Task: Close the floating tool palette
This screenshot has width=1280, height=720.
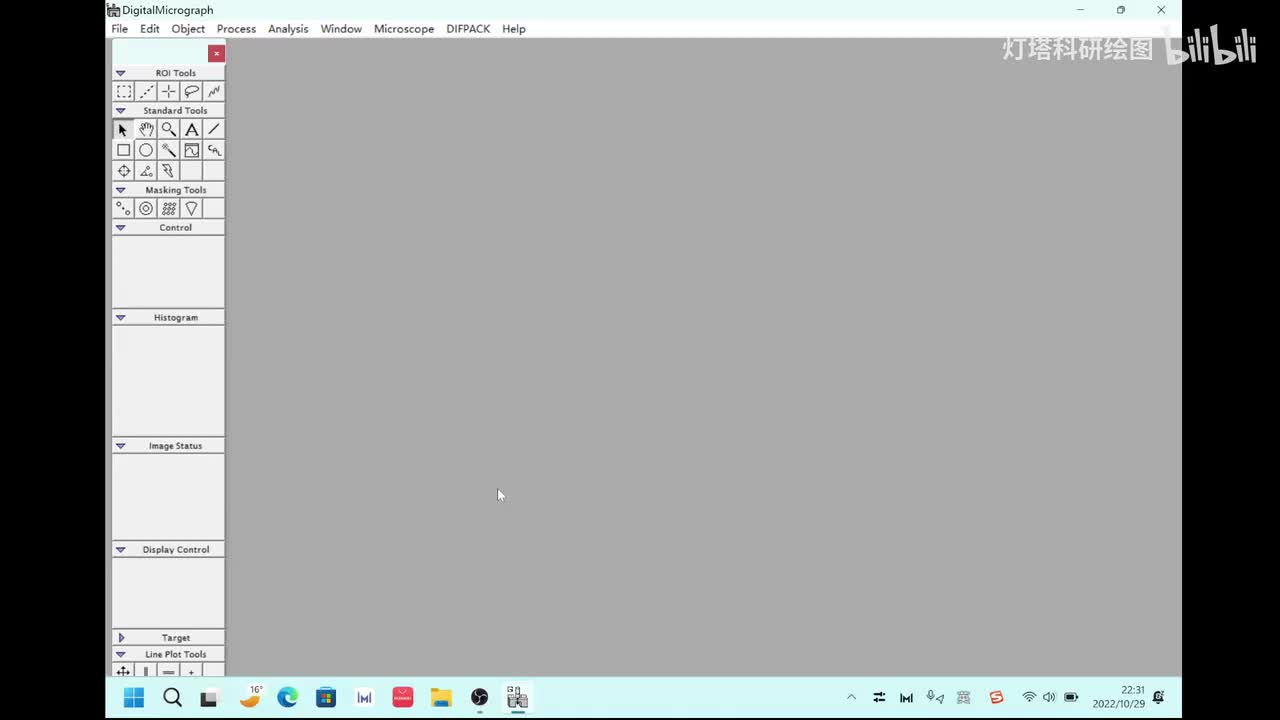Action: coord(216,53)
